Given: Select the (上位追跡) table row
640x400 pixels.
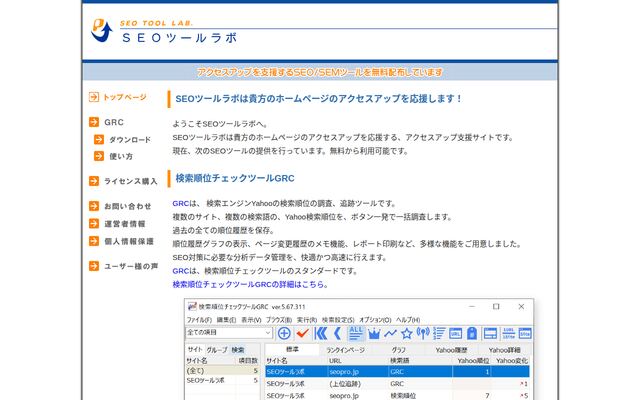Looking at the screenshot, I should (x=397, y=384).
